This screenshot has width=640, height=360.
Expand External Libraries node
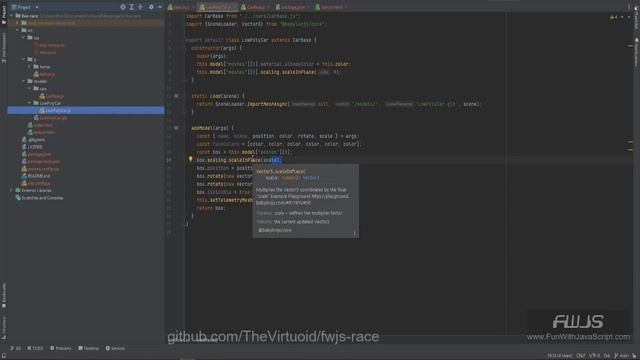[12, 190]
